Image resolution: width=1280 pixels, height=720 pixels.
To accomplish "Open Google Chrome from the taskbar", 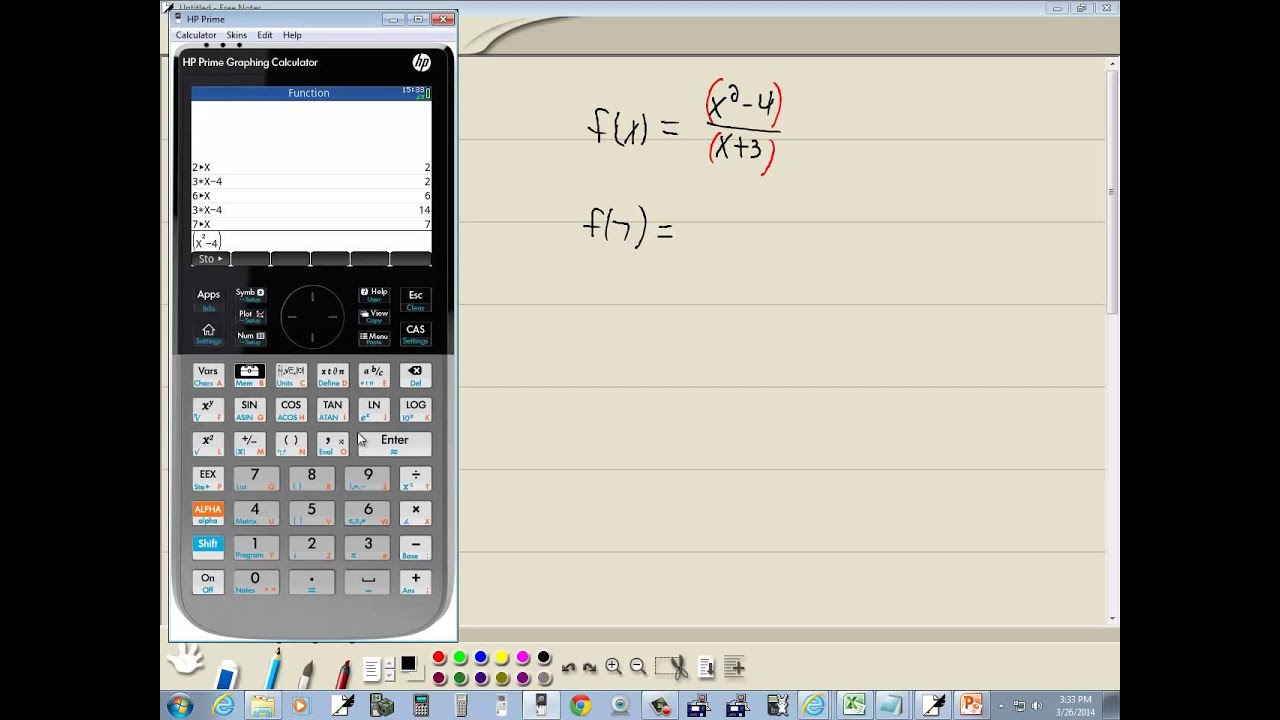I will pyautogui.click(x=580, y=706).
